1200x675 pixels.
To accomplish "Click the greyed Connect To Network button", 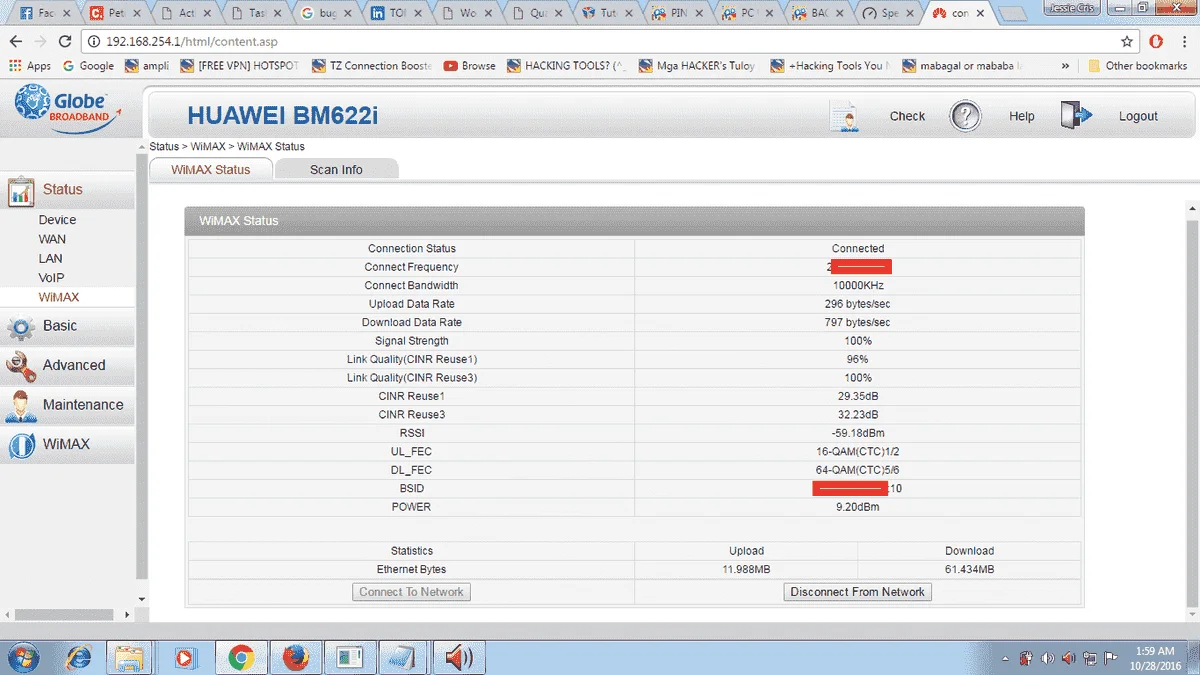I will pyautogui.click(x=411, y=592).
